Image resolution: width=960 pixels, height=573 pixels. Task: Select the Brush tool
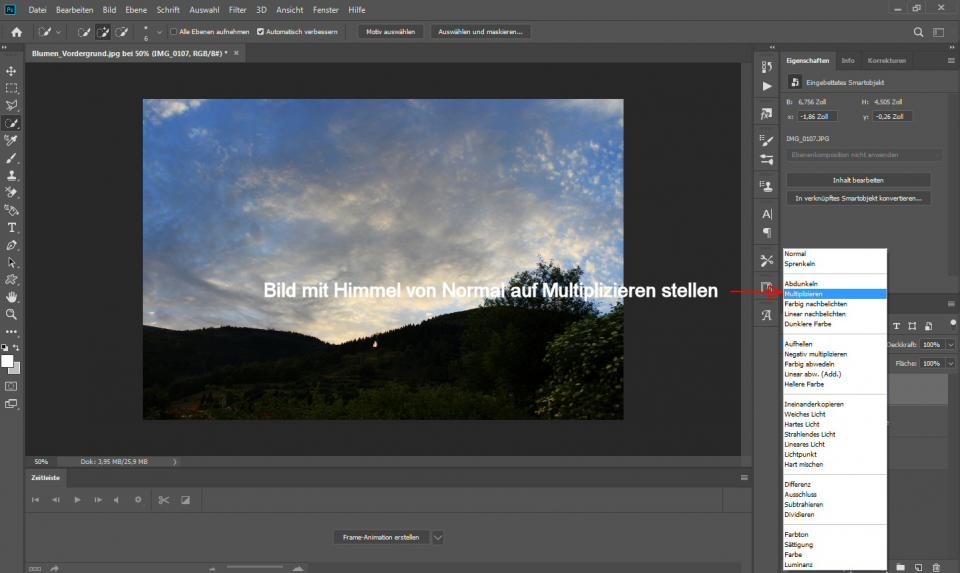point(12,158)
